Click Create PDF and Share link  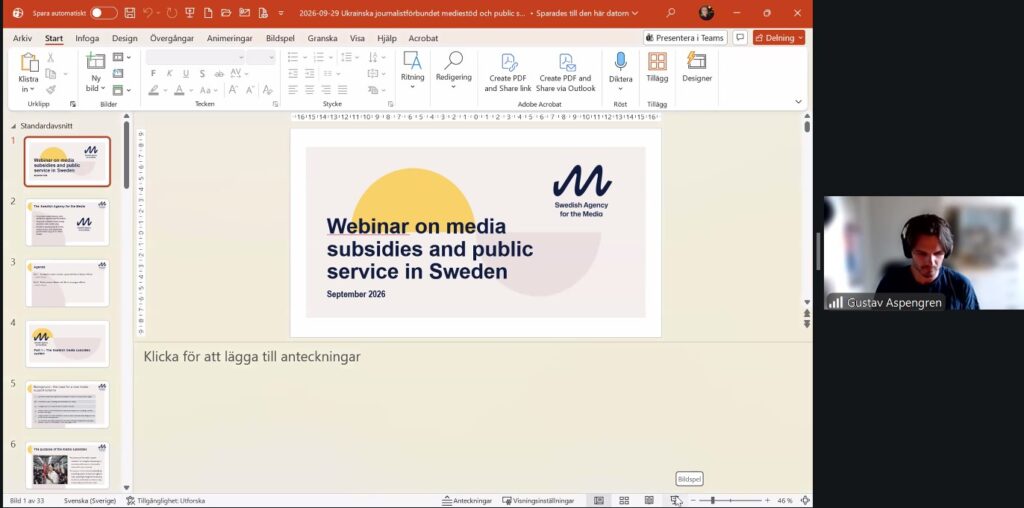(x=508, y=72)
